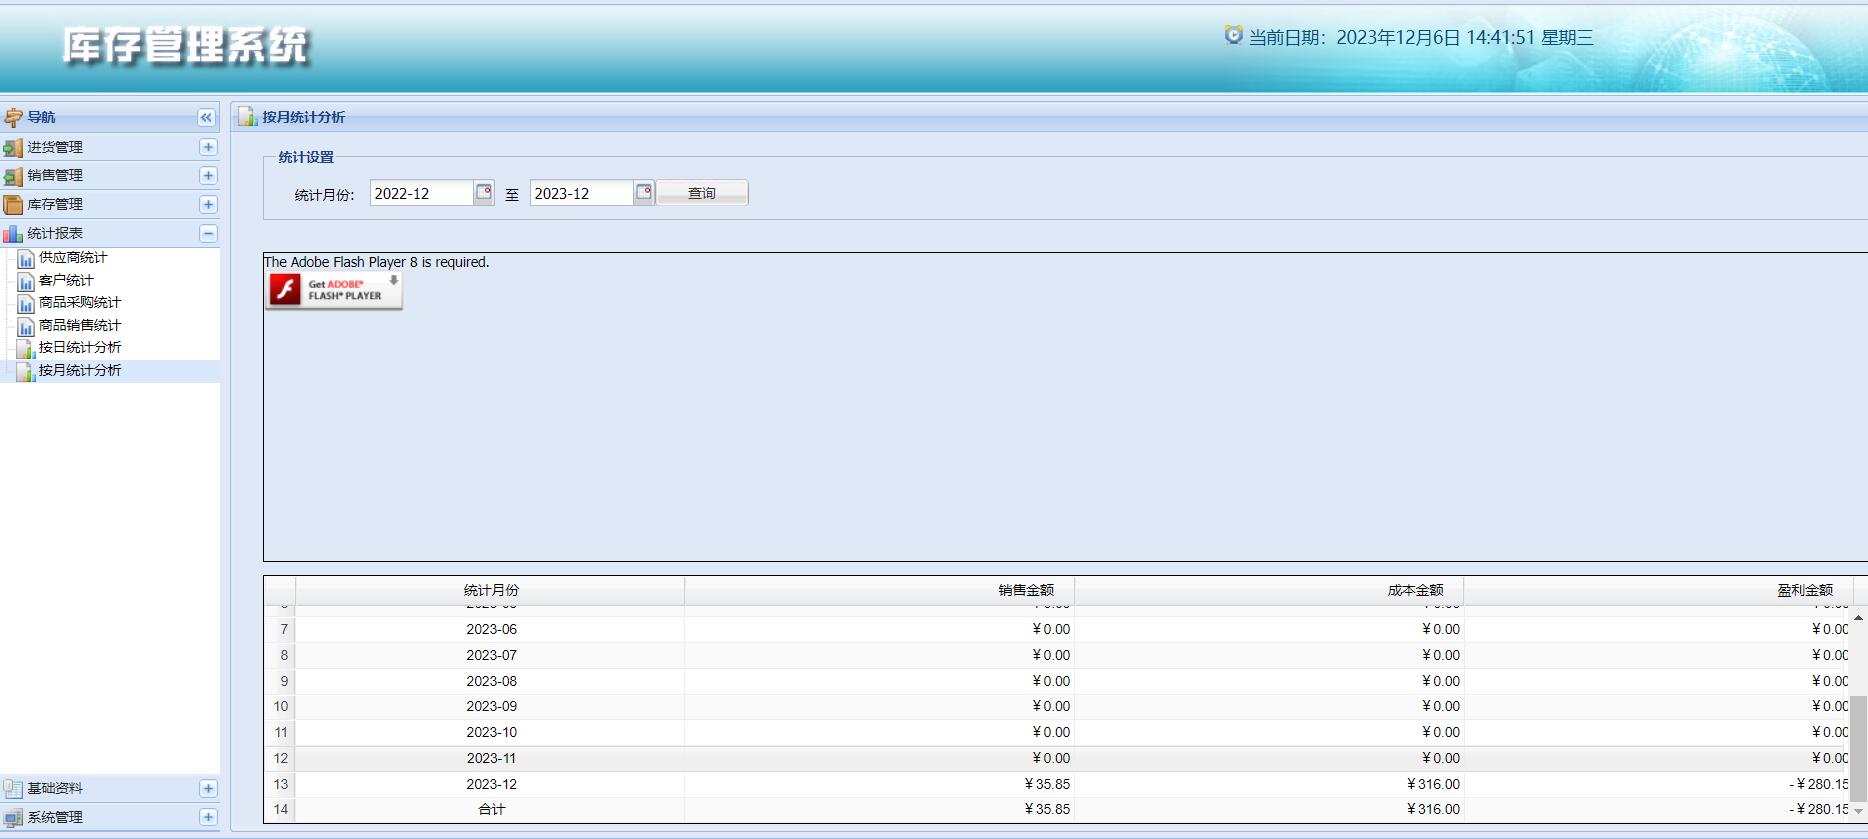Click the 统计报表 section header label

(55, 233)
